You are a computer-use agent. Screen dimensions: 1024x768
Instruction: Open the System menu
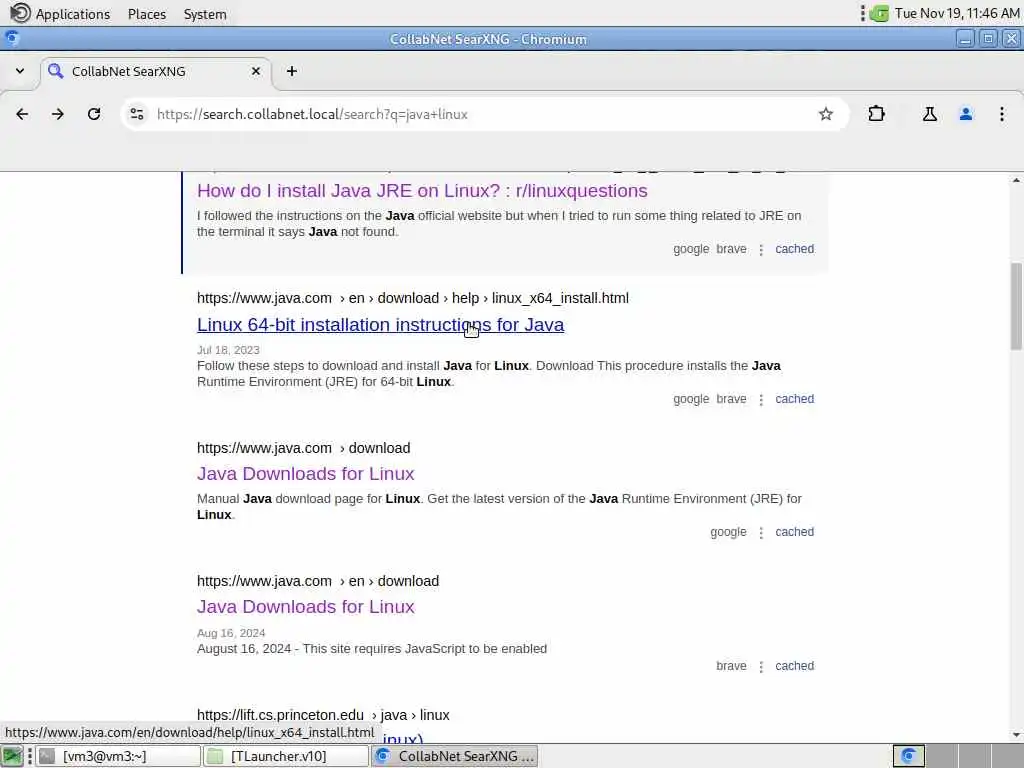205,14
